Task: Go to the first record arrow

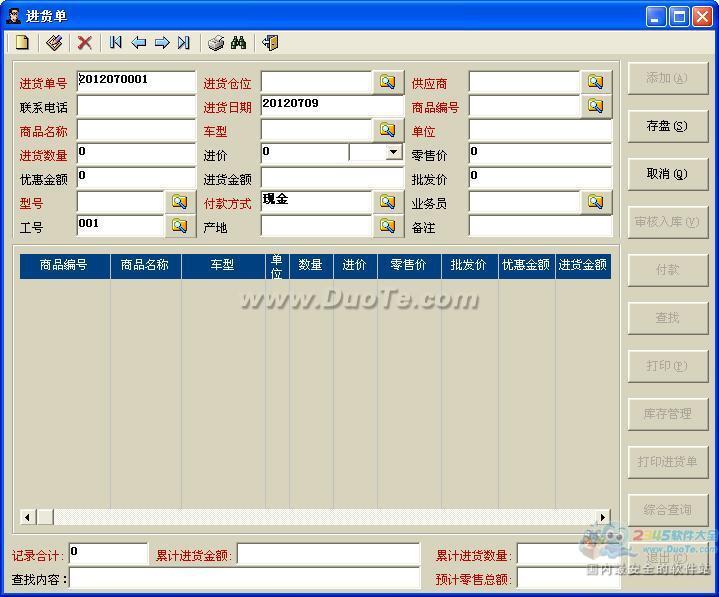Action: point(116,43)
